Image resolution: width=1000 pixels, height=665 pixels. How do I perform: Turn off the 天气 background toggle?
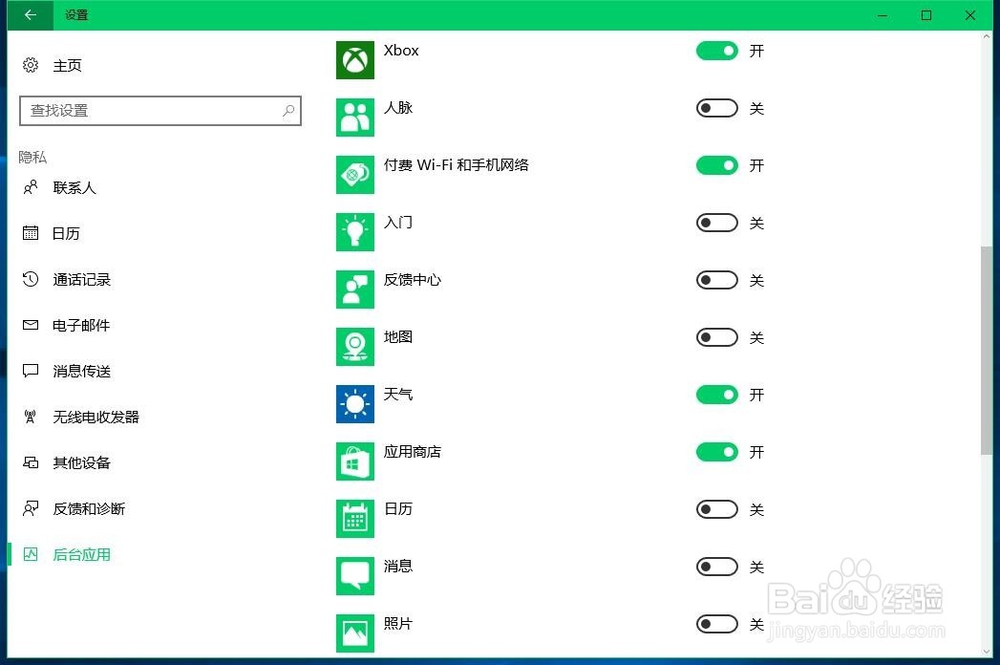coord(716,394)
